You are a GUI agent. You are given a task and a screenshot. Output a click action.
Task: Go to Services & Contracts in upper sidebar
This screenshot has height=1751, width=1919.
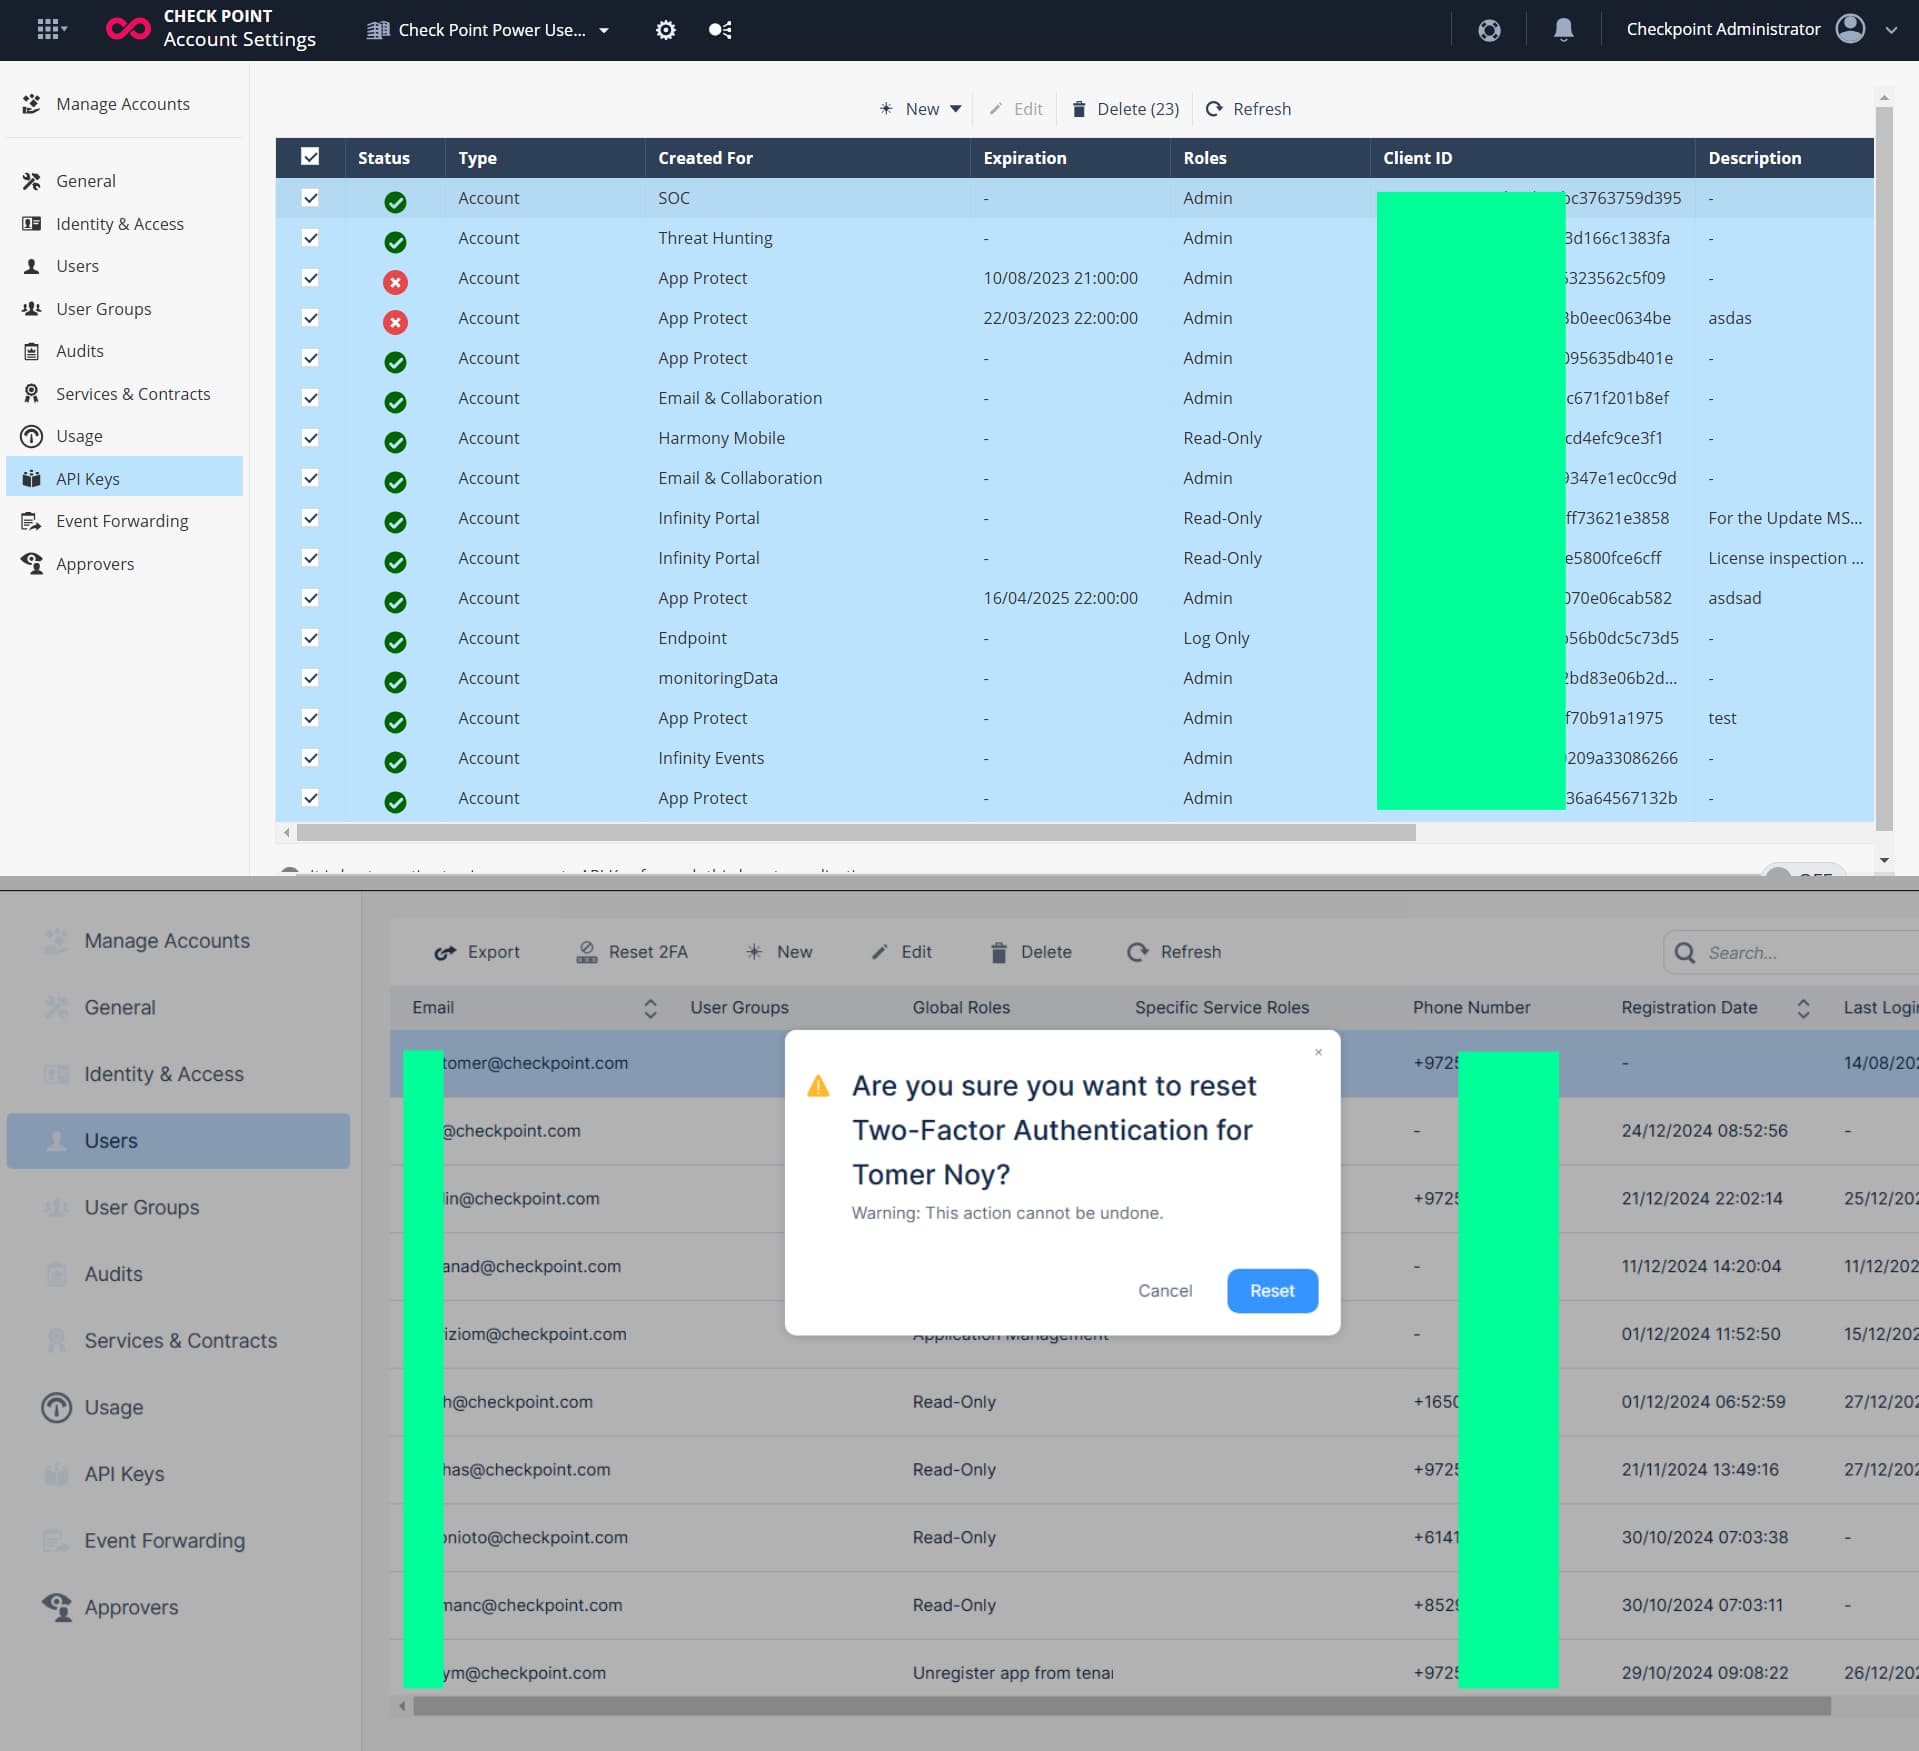133,394
